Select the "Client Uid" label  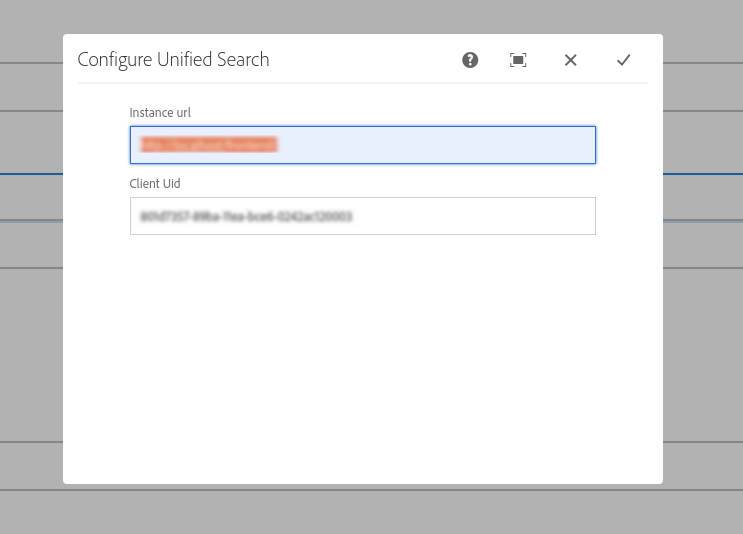tap(154, 184)
